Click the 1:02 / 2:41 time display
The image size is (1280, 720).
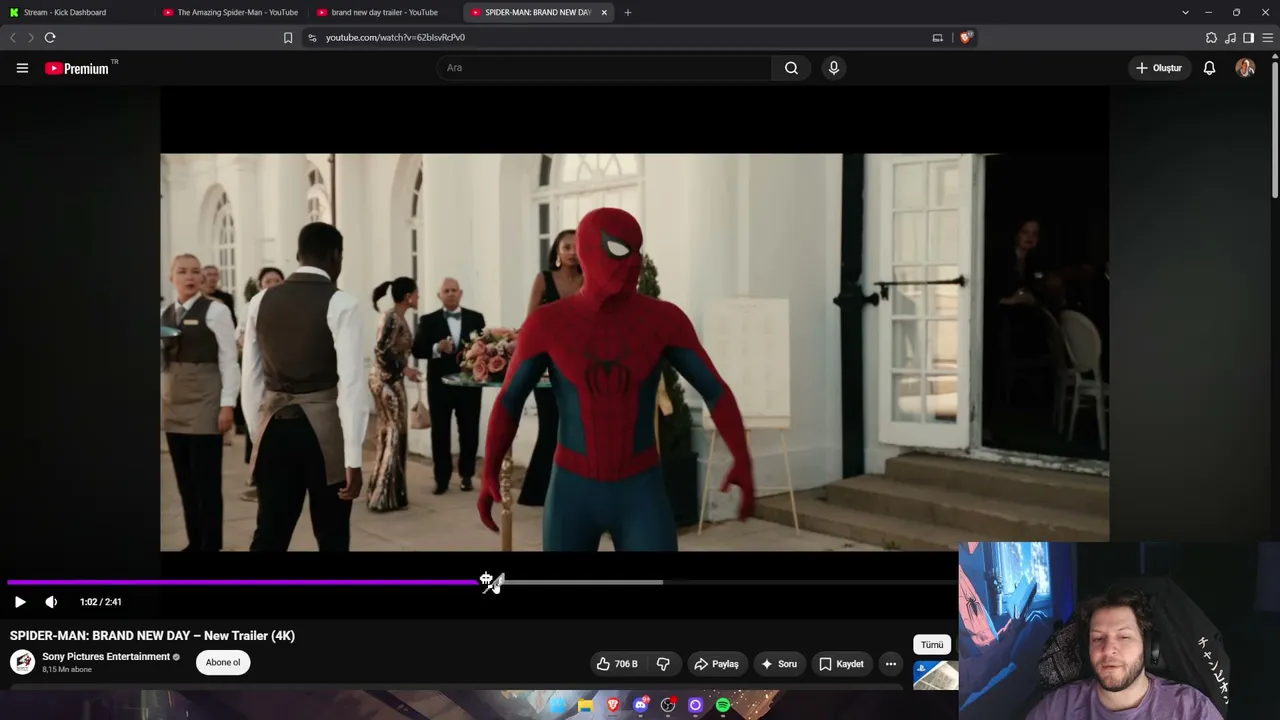100,602
